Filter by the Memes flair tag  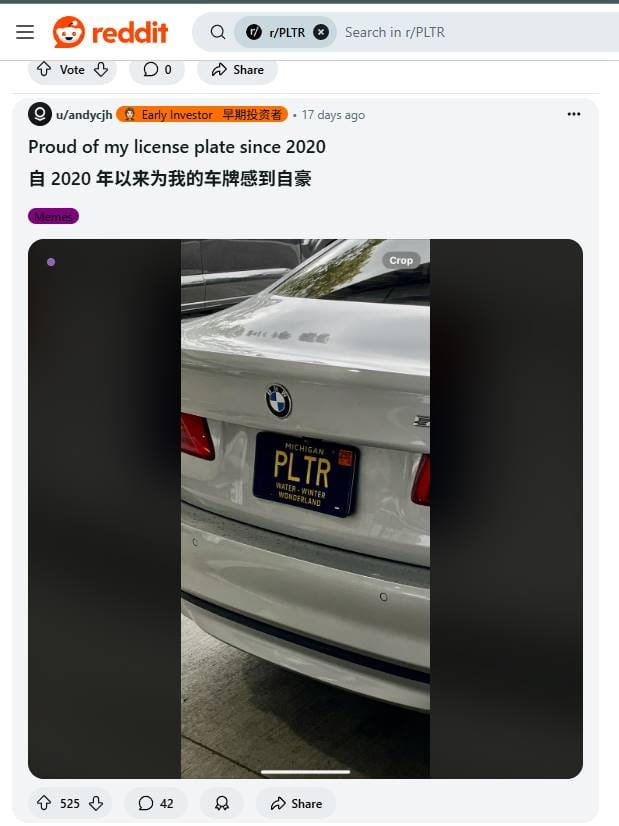pyautogui.click(x=53, y=216)
